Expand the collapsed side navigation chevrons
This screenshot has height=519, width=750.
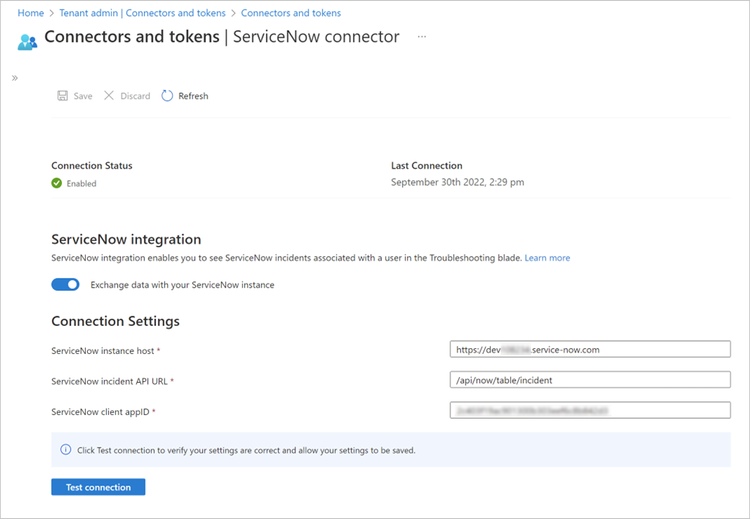(15, 78)
